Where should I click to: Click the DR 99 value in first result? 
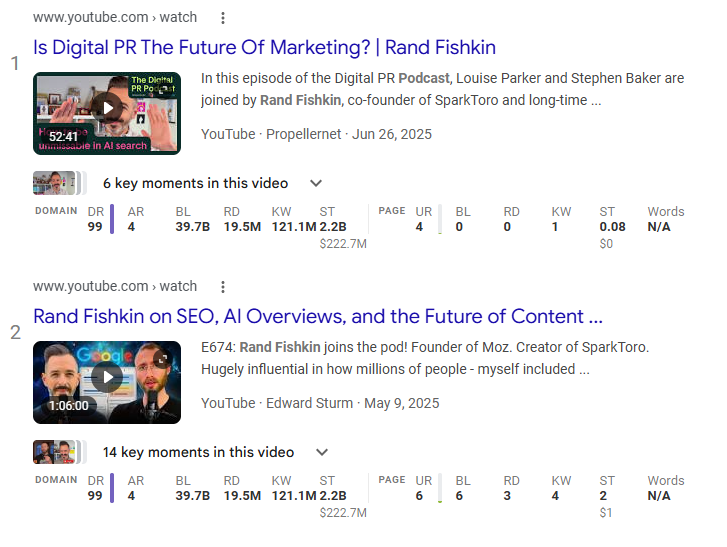95,227
